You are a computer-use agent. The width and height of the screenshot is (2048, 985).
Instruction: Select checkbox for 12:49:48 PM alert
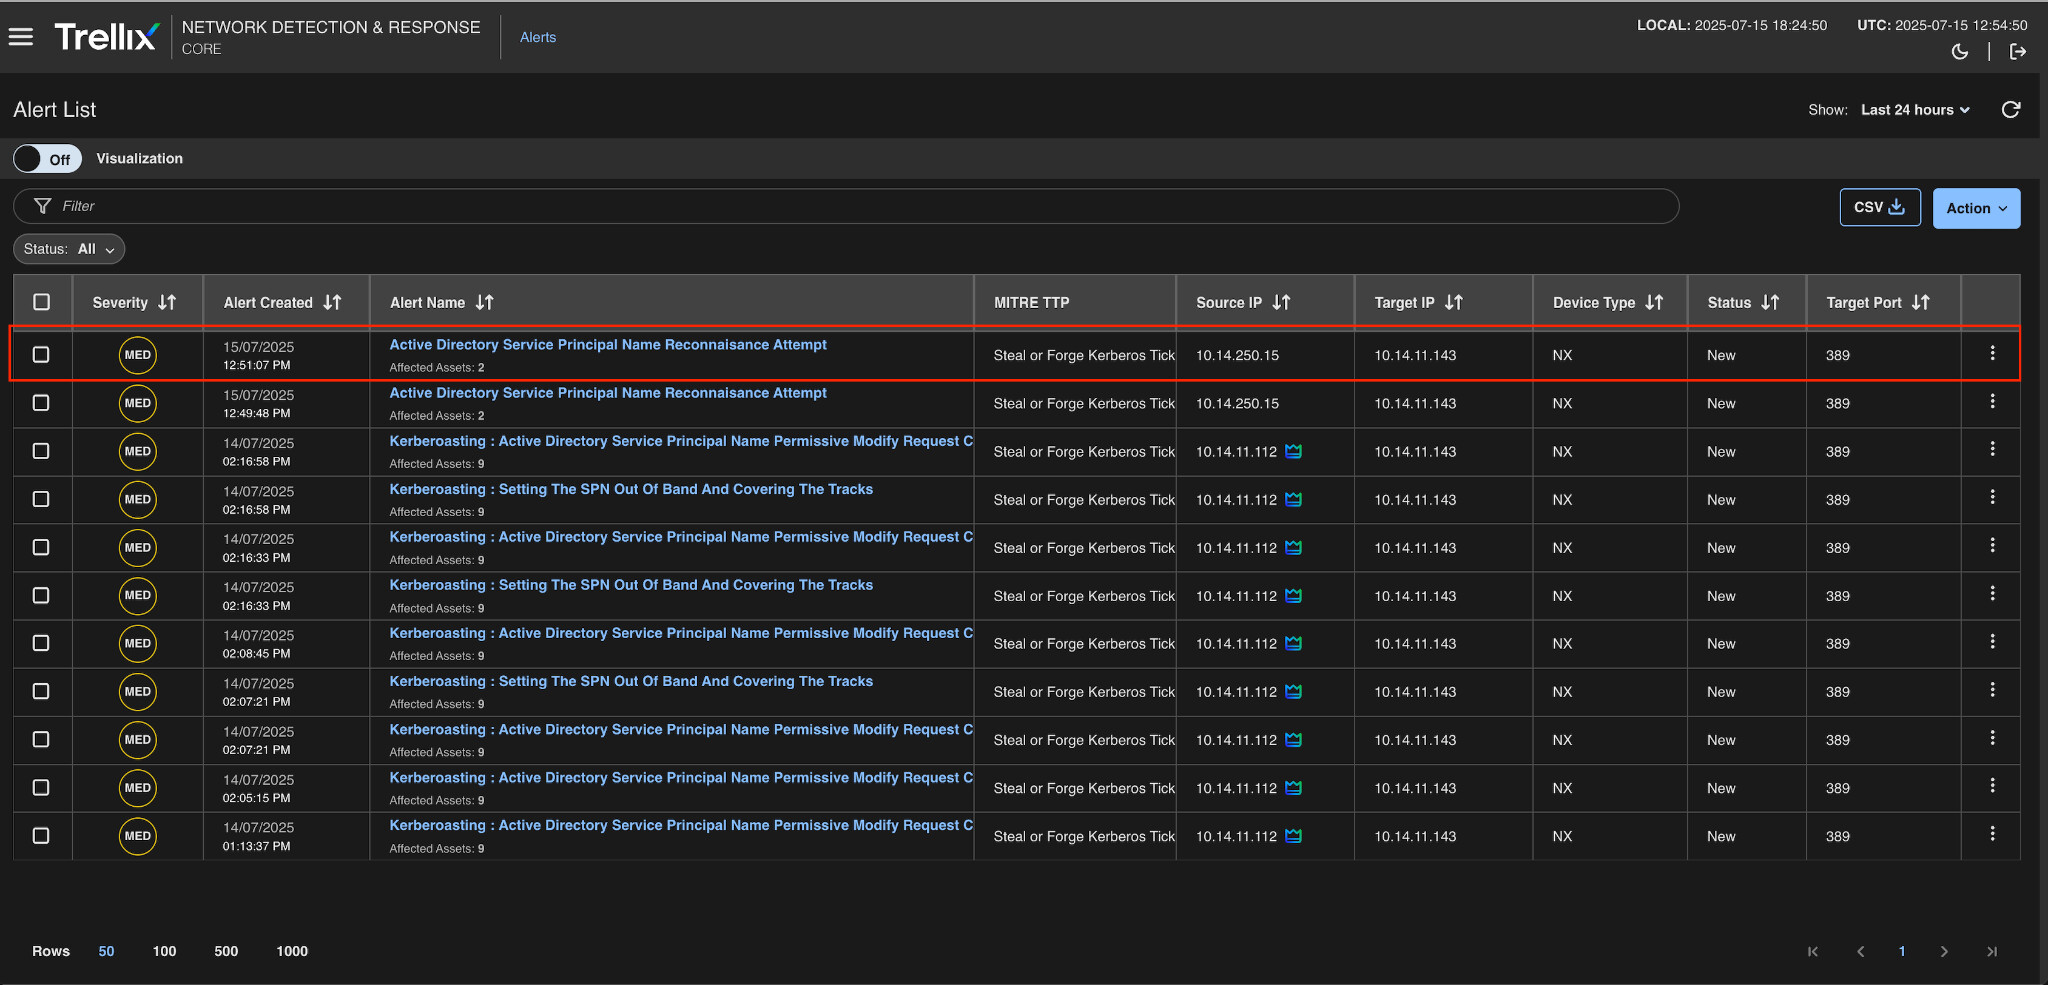(41, 403)
